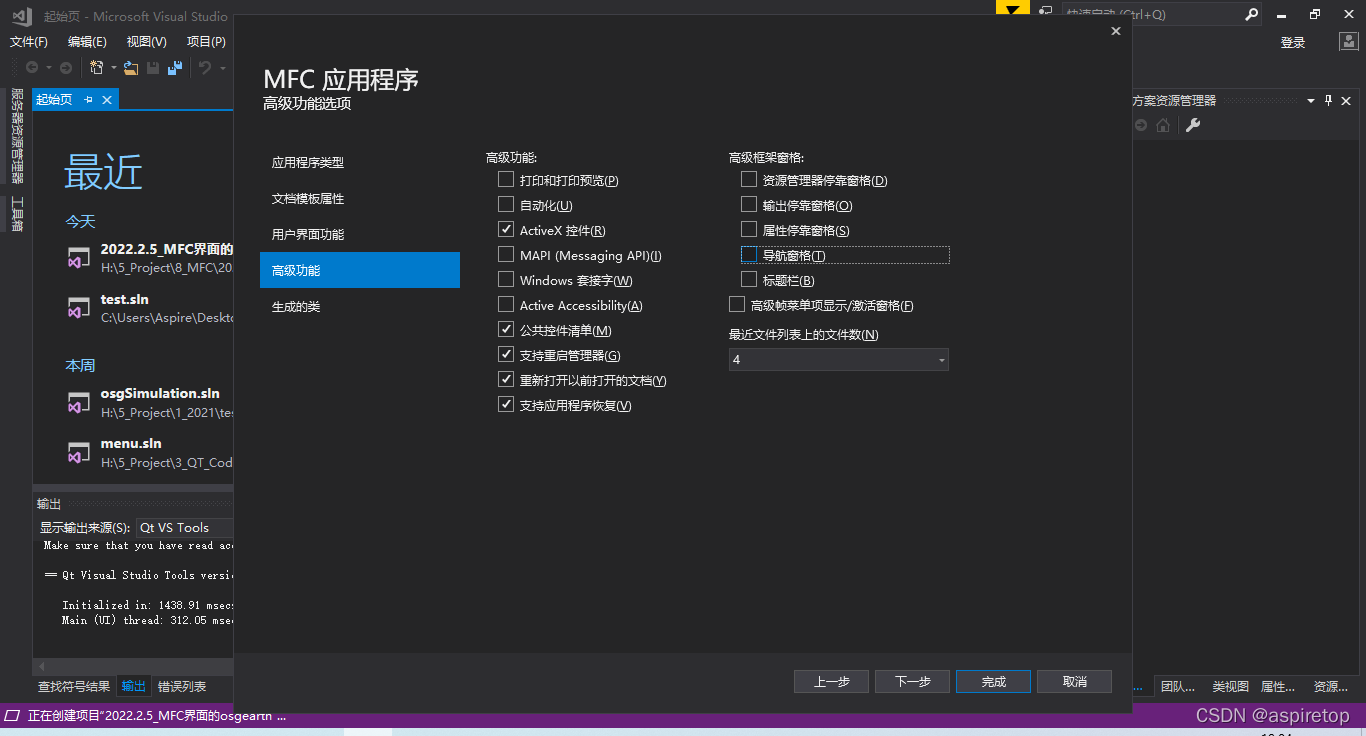Image resolution: width=1366 pixels, height=736 pixels.
Task: Click the solution icon beside menu.sln
Action: point(79,453)
